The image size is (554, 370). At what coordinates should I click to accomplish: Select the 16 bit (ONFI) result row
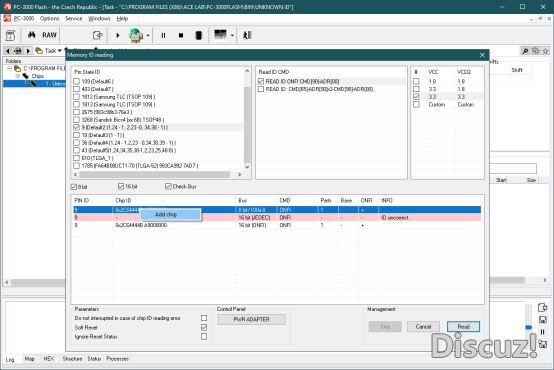point(277,225)
